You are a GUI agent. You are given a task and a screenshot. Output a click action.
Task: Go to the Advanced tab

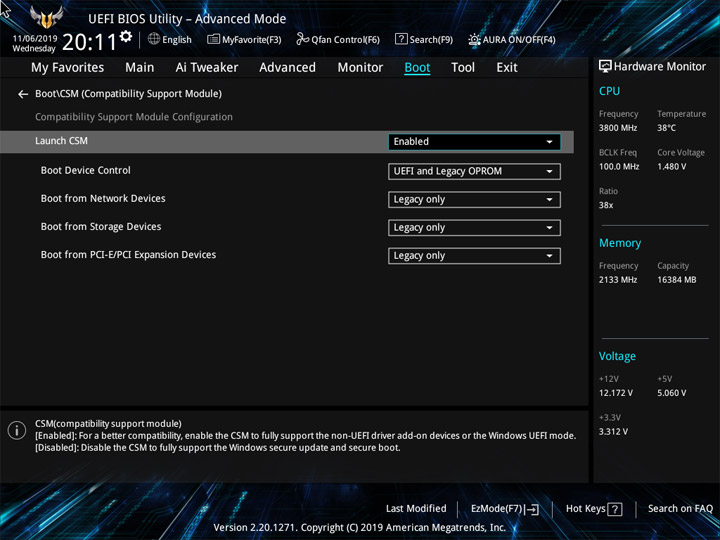[287, 68]
